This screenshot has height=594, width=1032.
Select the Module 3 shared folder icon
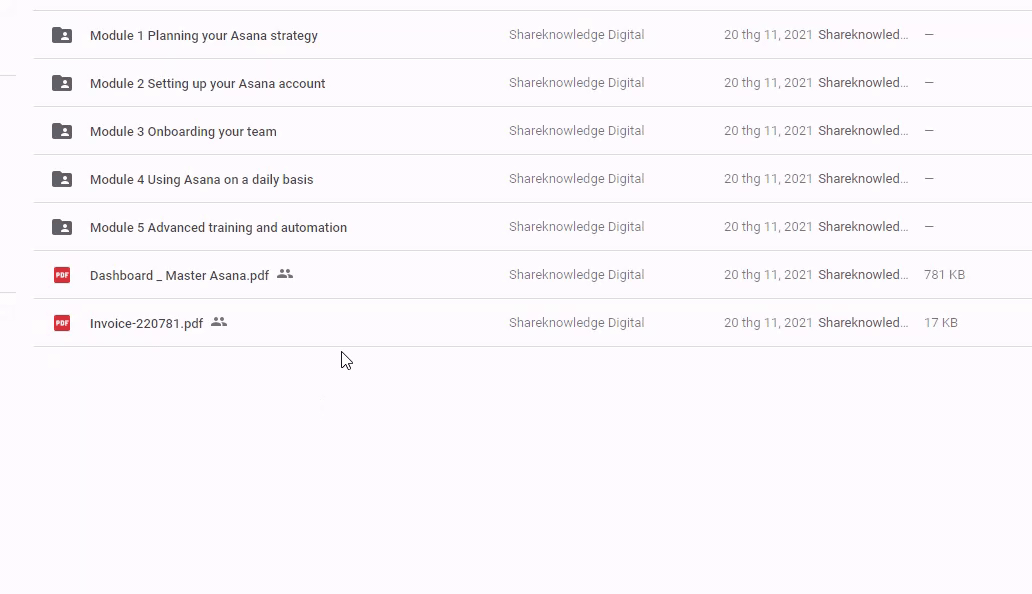click(62, 131)
